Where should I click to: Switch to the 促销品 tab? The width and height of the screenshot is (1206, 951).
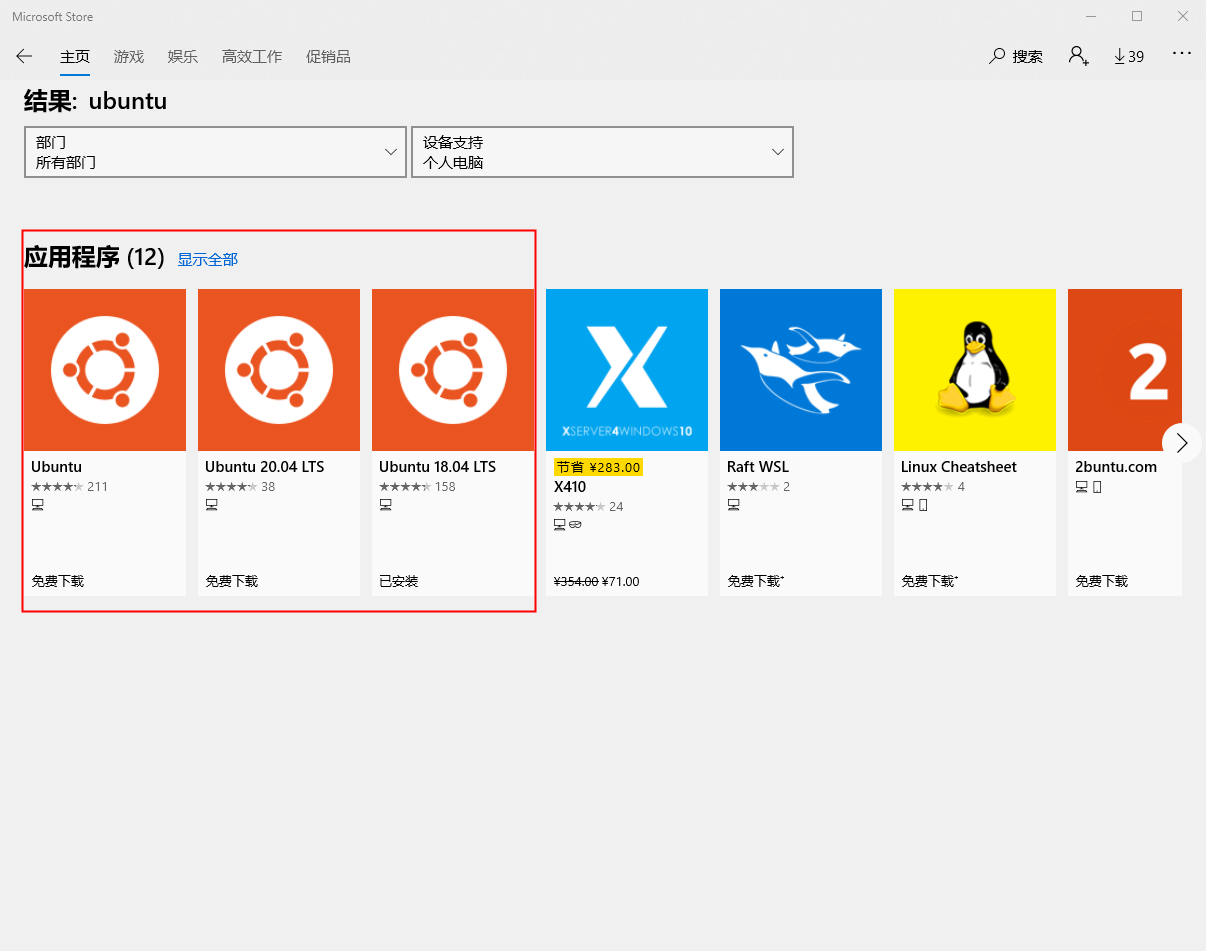coord(328,57)
